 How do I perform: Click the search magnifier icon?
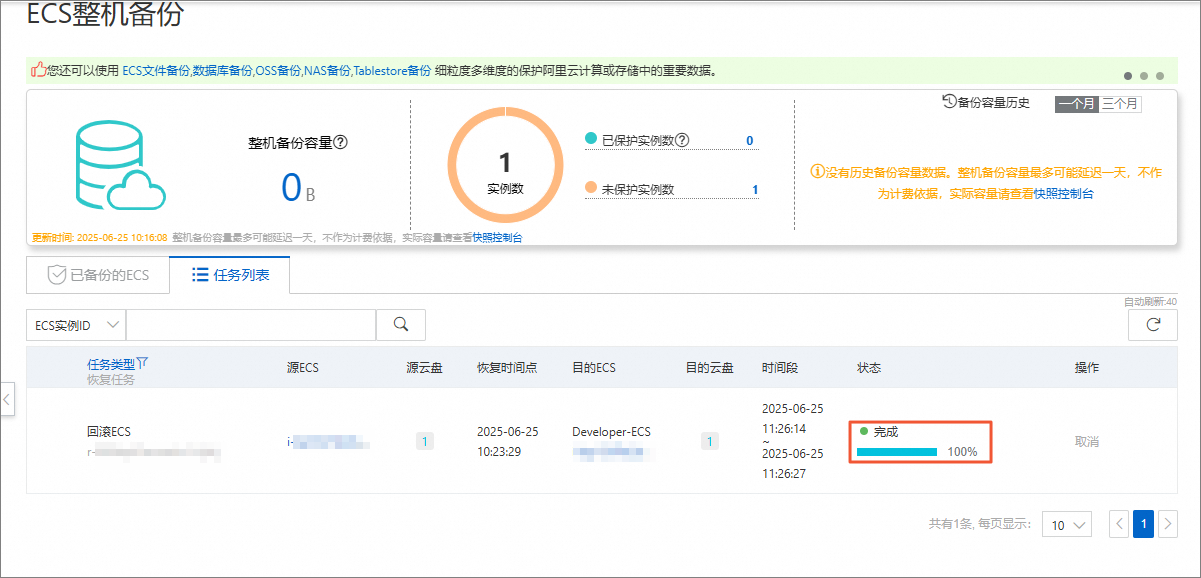401,324
